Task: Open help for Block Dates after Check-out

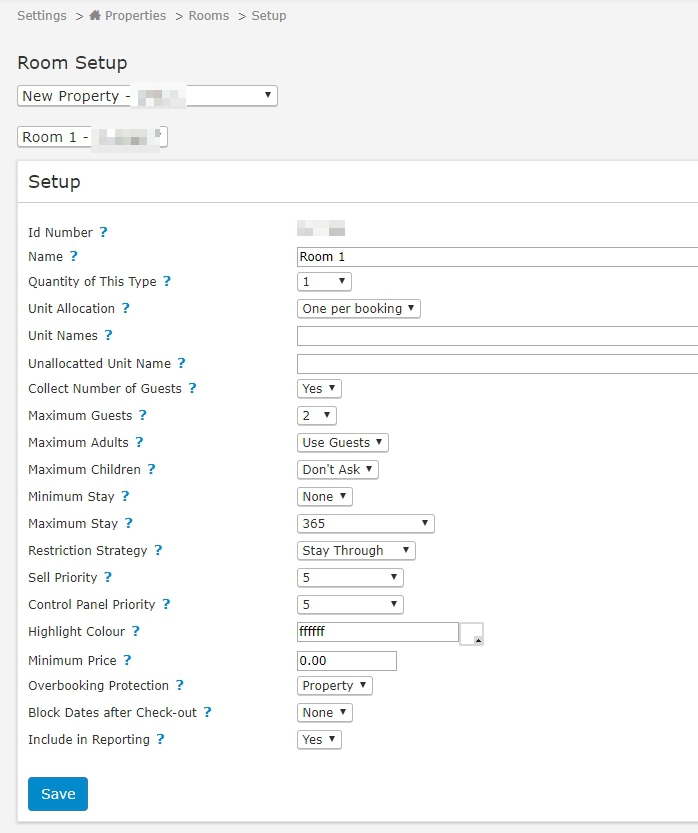Action: [208, 712]
